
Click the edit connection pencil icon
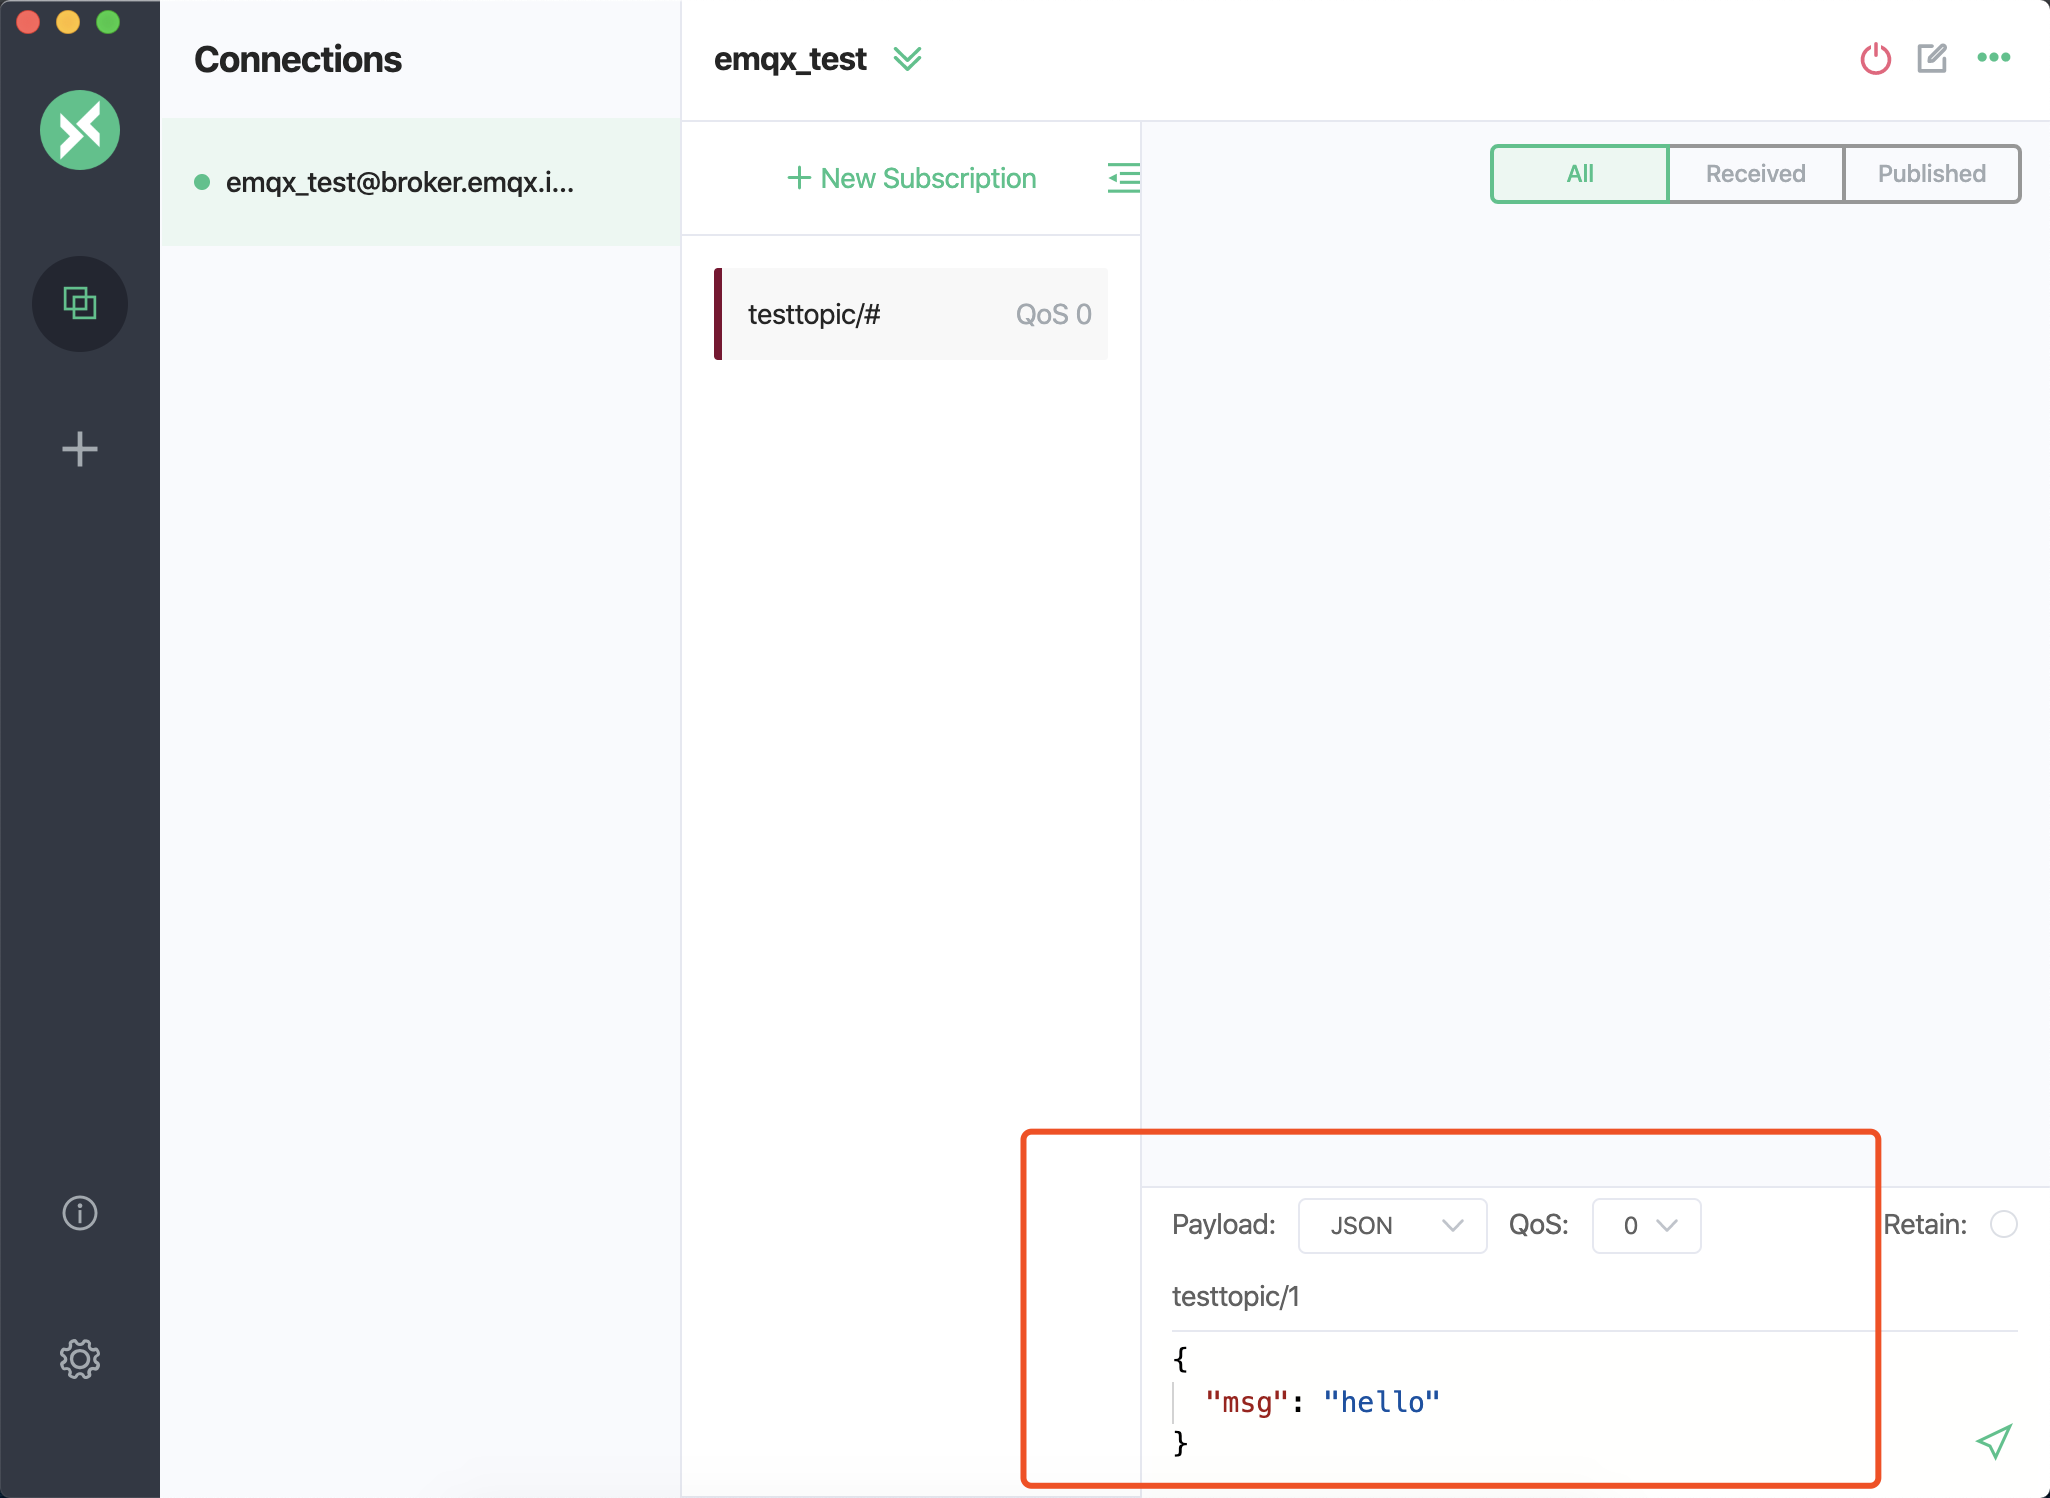[1931, 59]
